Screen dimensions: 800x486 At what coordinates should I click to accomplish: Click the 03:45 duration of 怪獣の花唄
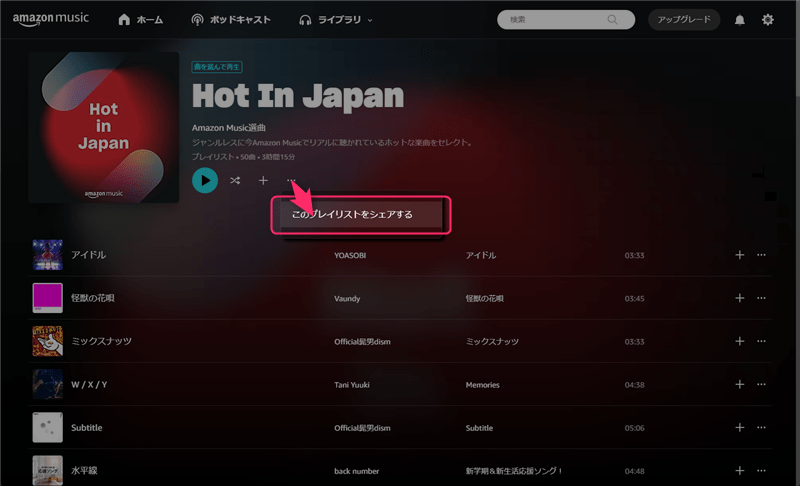pyautogui.click(x=634, y=298)
